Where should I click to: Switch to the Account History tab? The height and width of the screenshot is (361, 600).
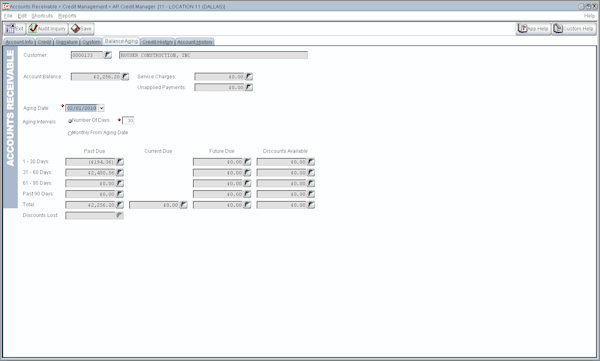click(x=195, y=42)
